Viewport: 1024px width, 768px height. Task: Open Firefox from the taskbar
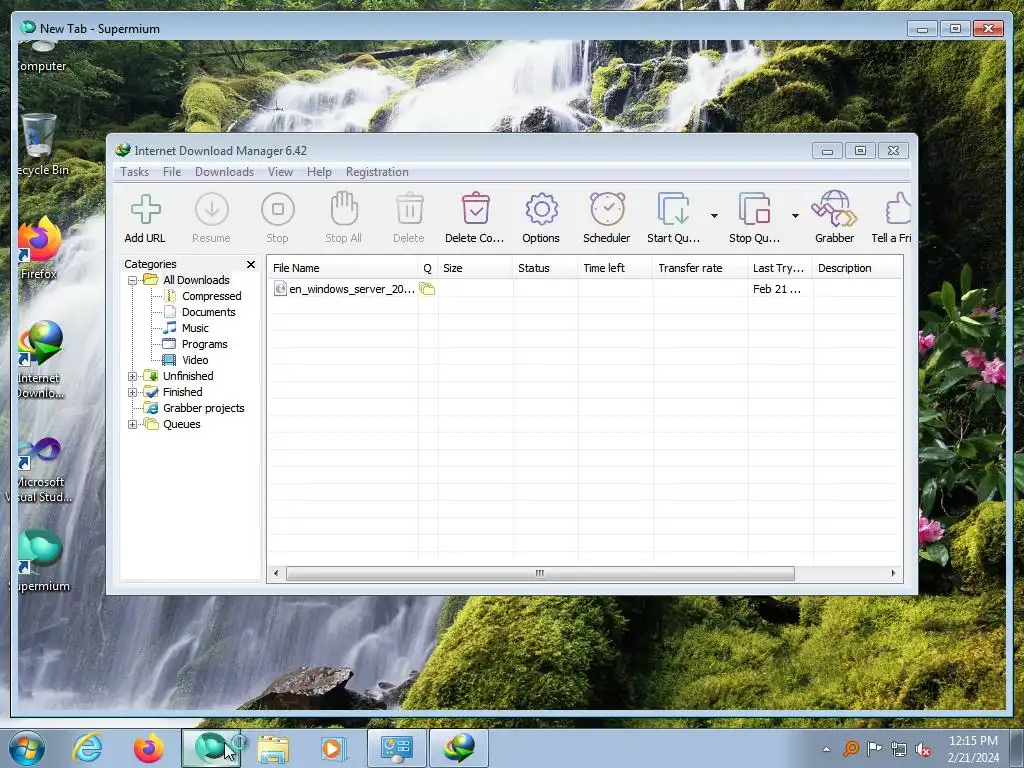coord(149,748)
